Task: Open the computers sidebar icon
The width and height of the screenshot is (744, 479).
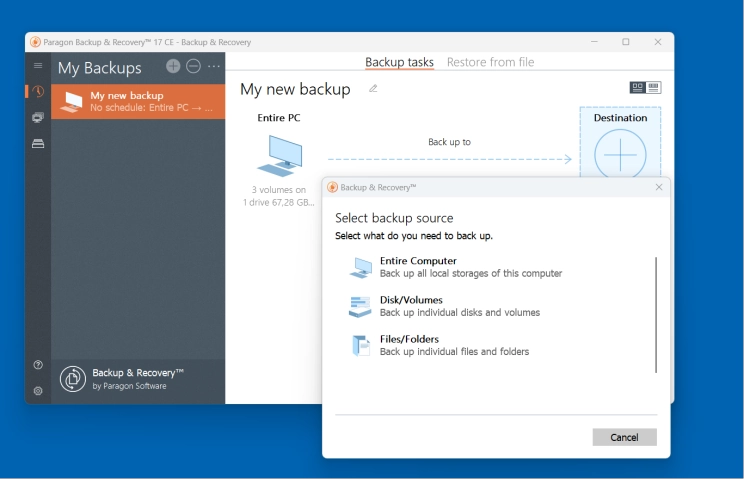Action: click(38, 117)
